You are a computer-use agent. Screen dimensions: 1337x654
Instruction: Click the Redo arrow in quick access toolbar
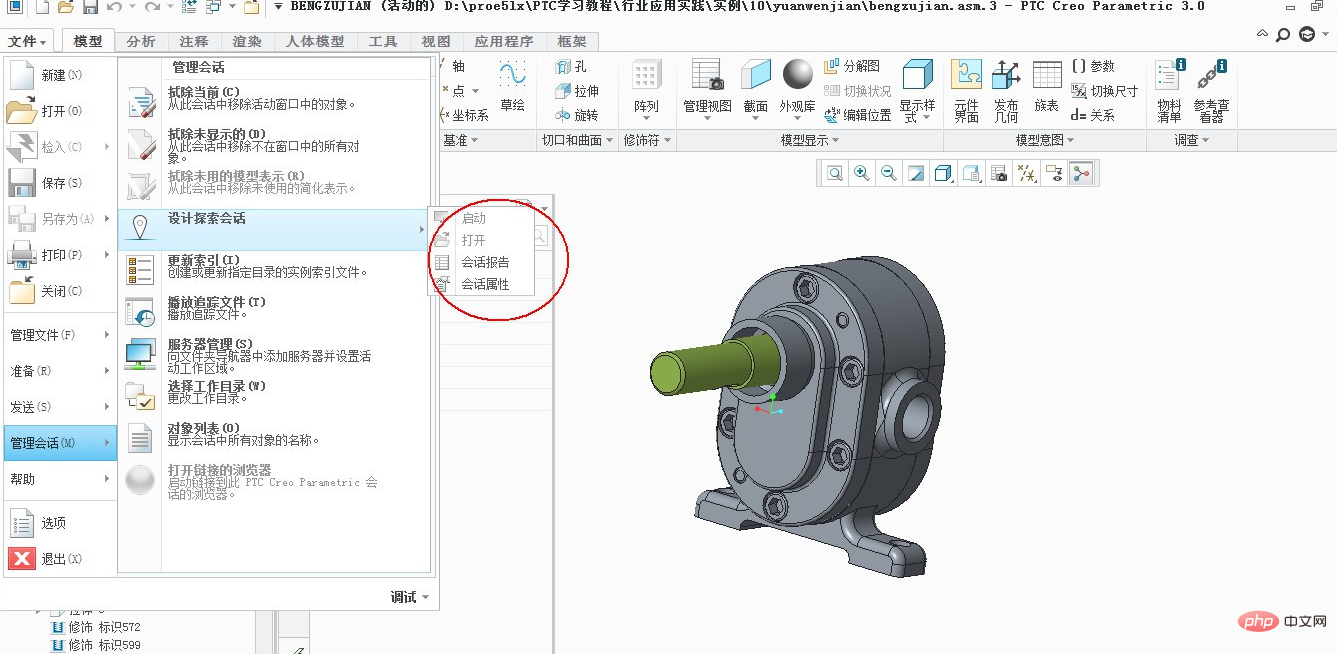pos(151,7)
